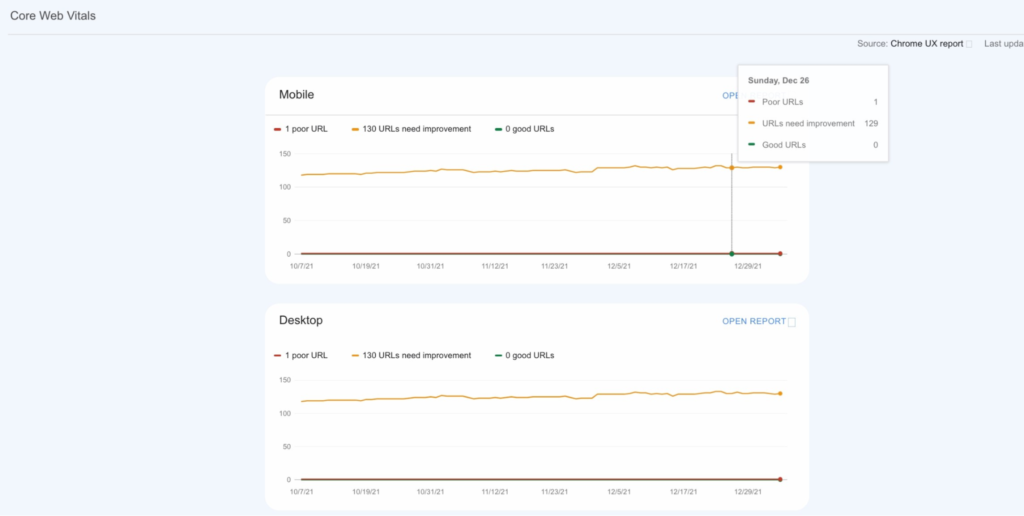Open the Desktop report via OPEN REPORT
1024x516 pixels.
click(x=754, y=321)
